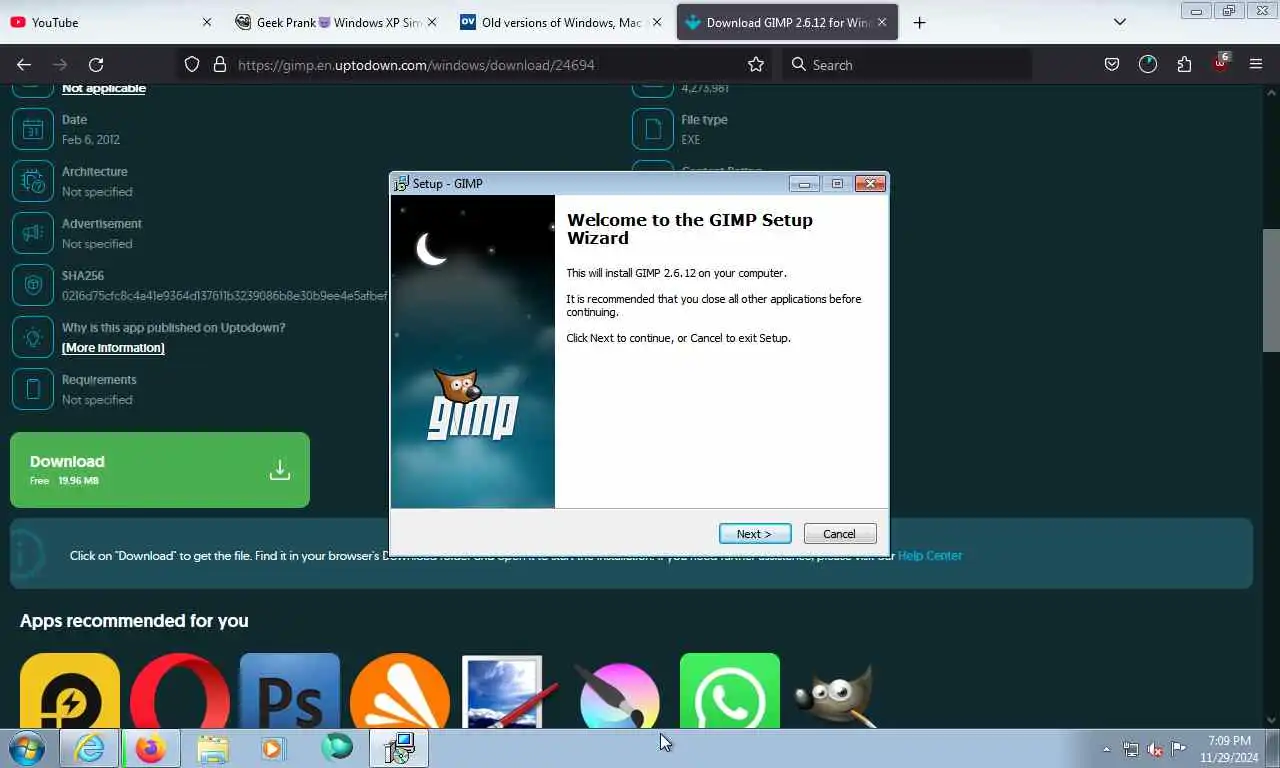Click the lightbulb icon beside Why published

click(32, 337)
